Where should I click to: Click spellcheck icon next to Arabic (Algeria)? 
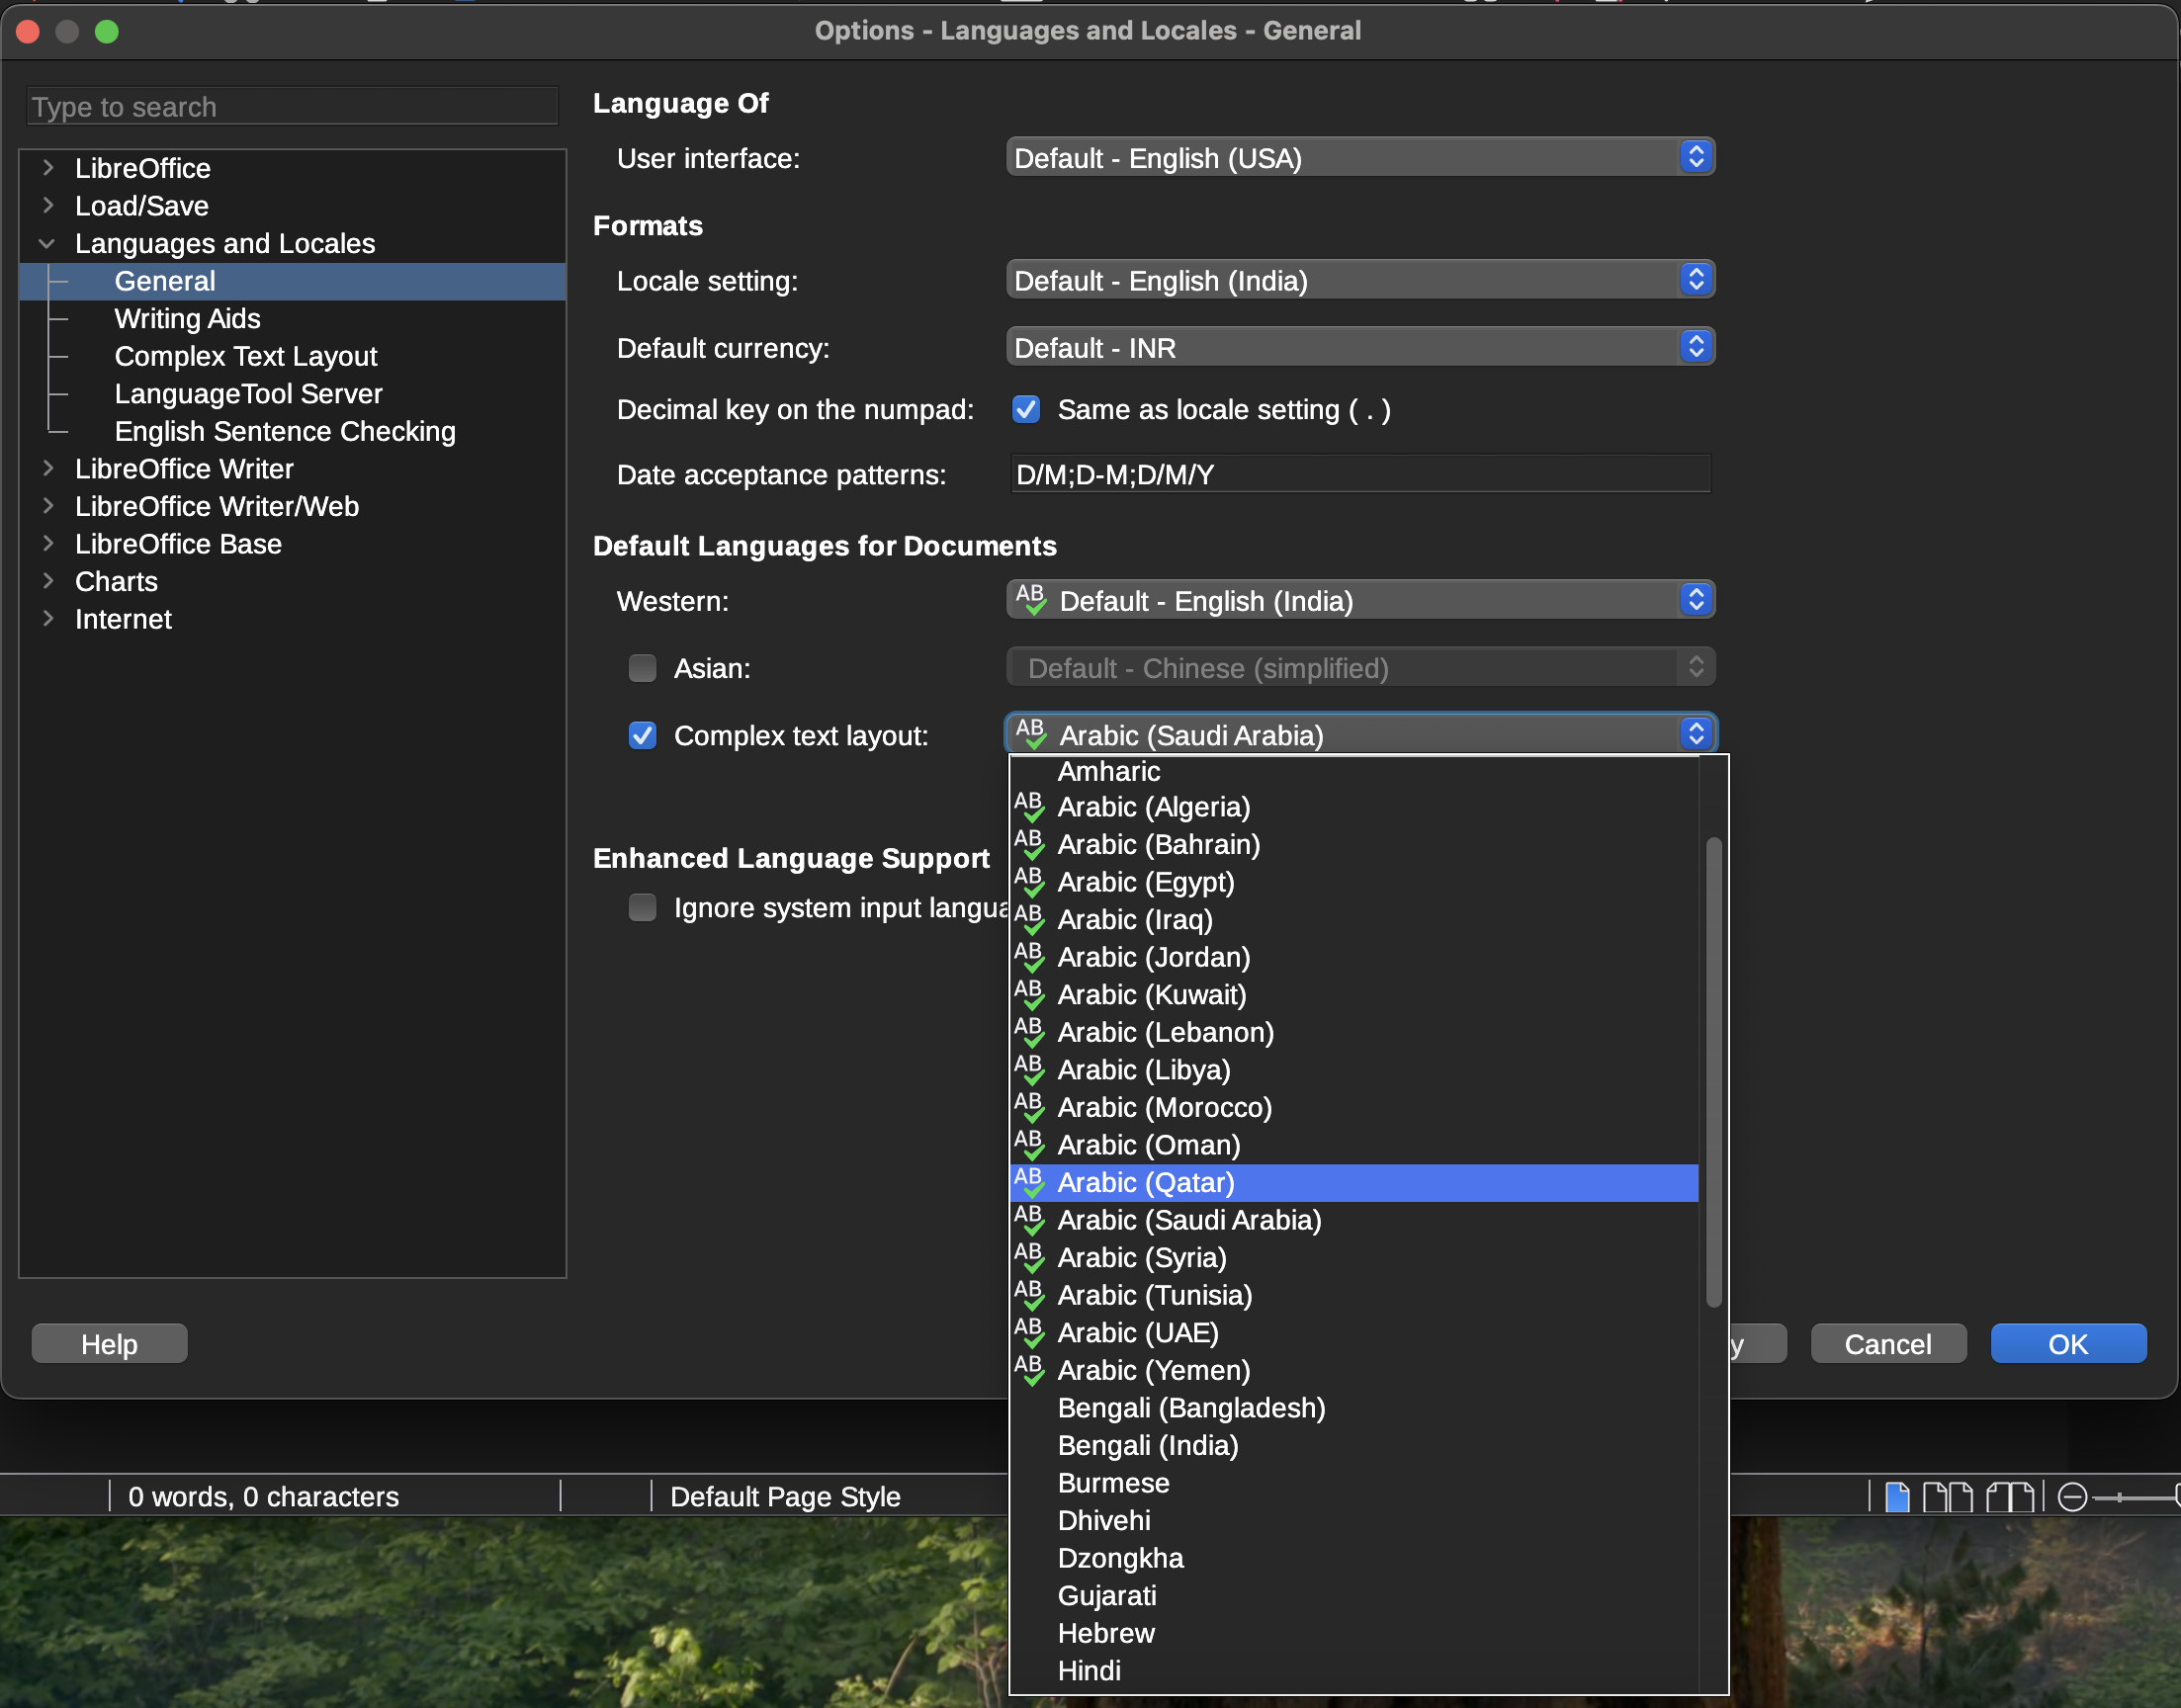click(1029, 807)
